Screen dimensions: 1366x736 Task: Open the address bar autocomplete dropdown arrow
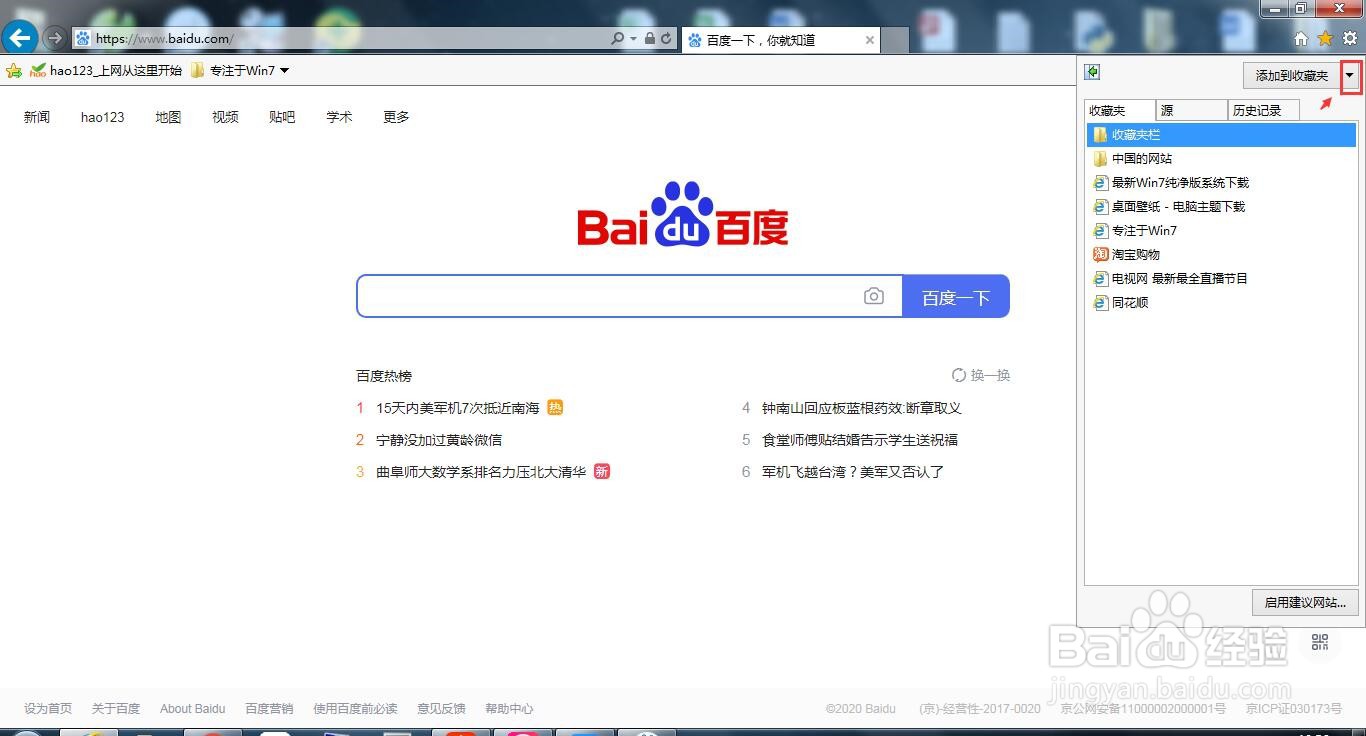(x=633, y=39)
